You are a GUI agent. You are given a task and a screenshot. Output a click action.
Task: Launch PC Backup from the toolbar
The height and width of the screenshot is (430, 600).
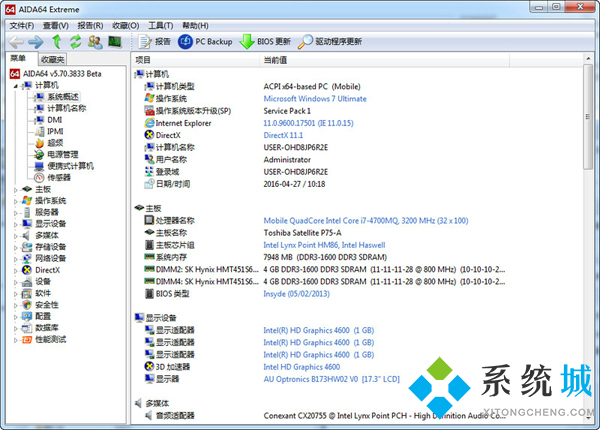pyautogui.click(x=205, y=41)
